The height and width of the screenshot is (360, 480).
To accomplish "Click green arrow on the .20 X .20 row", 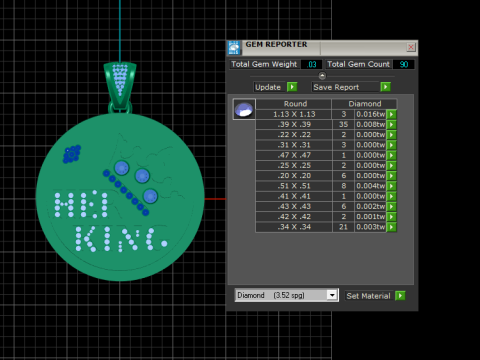I will (x=392, y=176).
